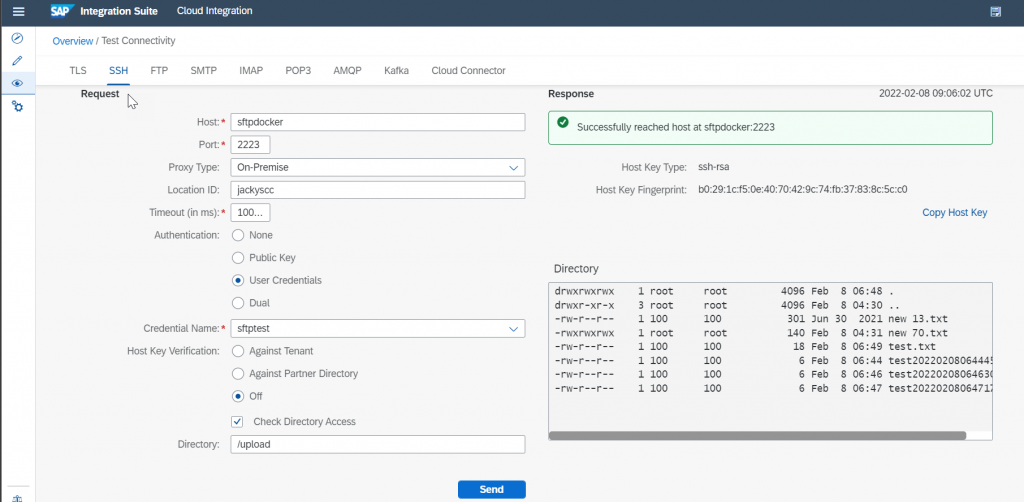Switch to the AMQP tab
This screenshot has height=502, width=1024.
tap(347, 71)
